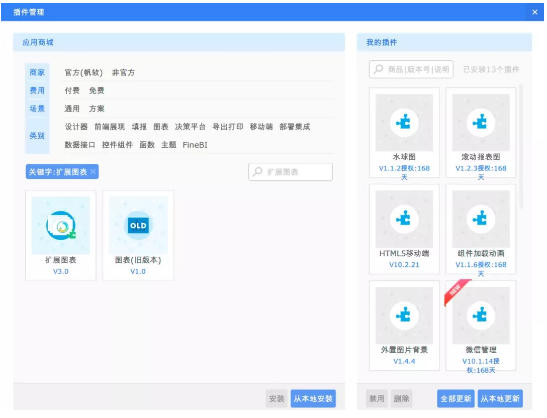Click the 我的插件 panel header

click(444, 42)
